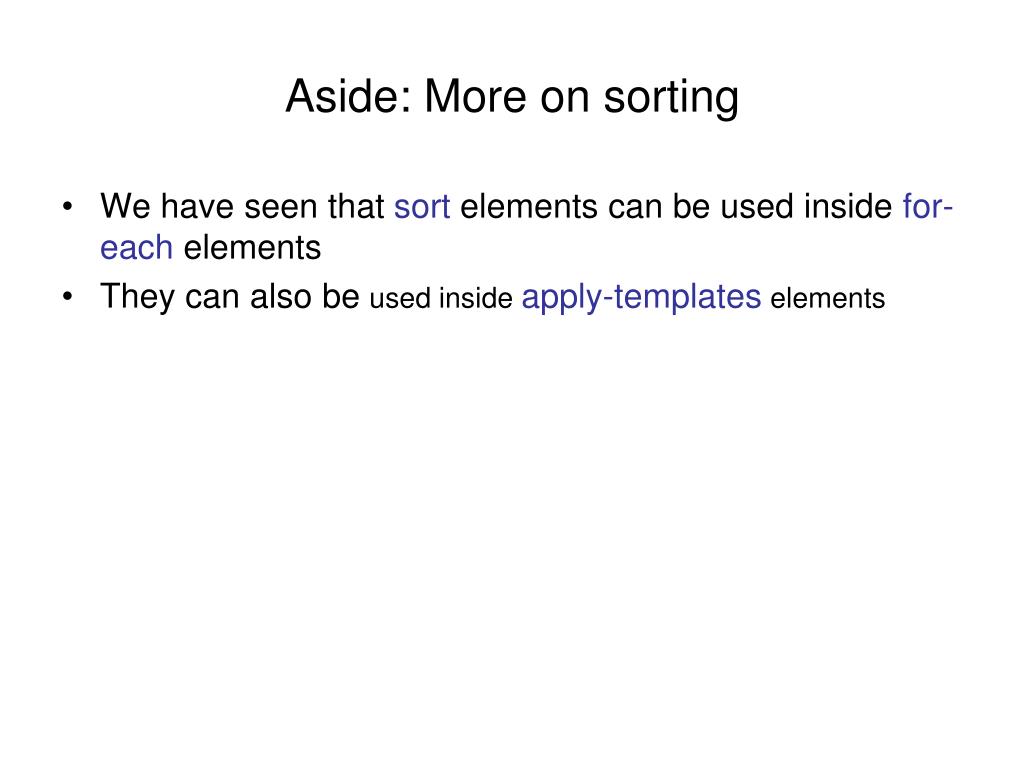
Task: Click the word 'sorting' in the title
Action: pyautogui.click(x=671, y=97)
